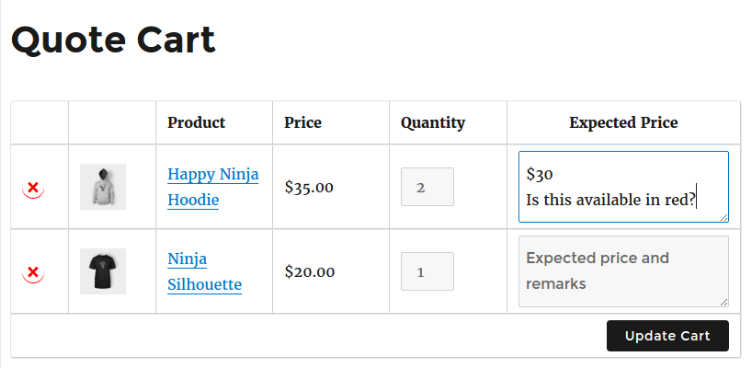751x368 pixels.
Task: Focus the empty Expected price and remarks box
Action: click(x=624, y=271)
